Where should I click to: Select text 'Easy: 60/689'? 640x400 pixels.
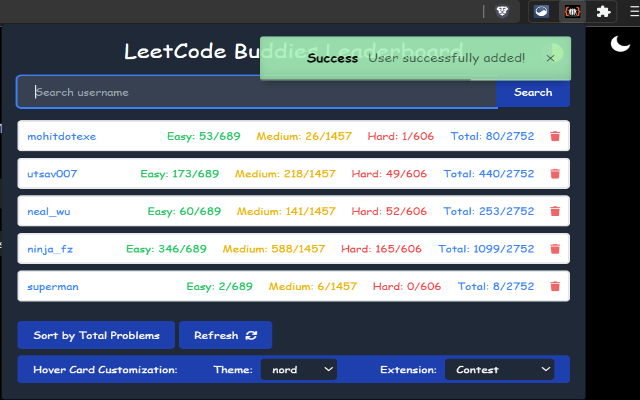click(184, 211)
